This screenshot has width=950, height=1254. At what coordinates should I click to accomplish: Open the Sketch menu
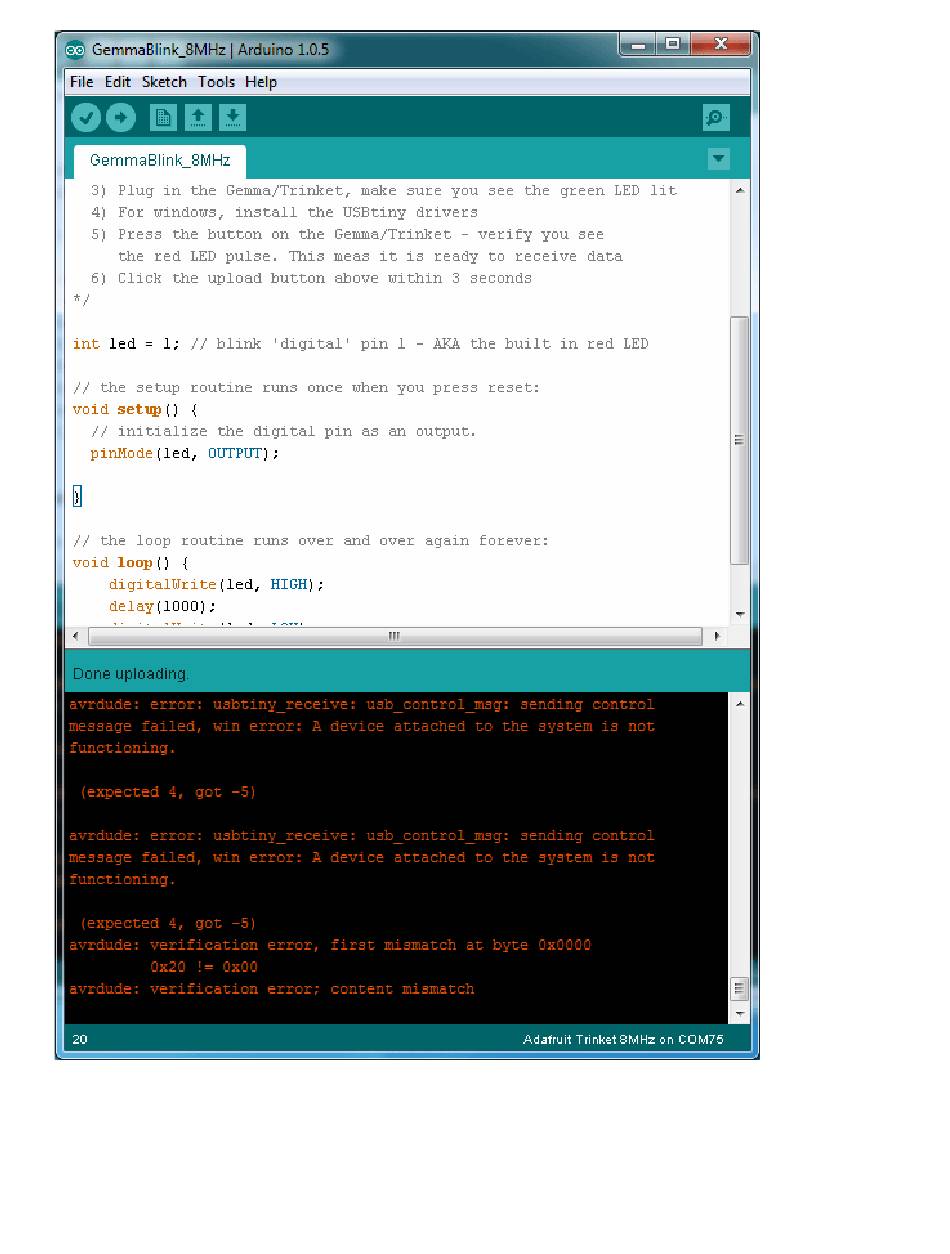coord(164,82)
